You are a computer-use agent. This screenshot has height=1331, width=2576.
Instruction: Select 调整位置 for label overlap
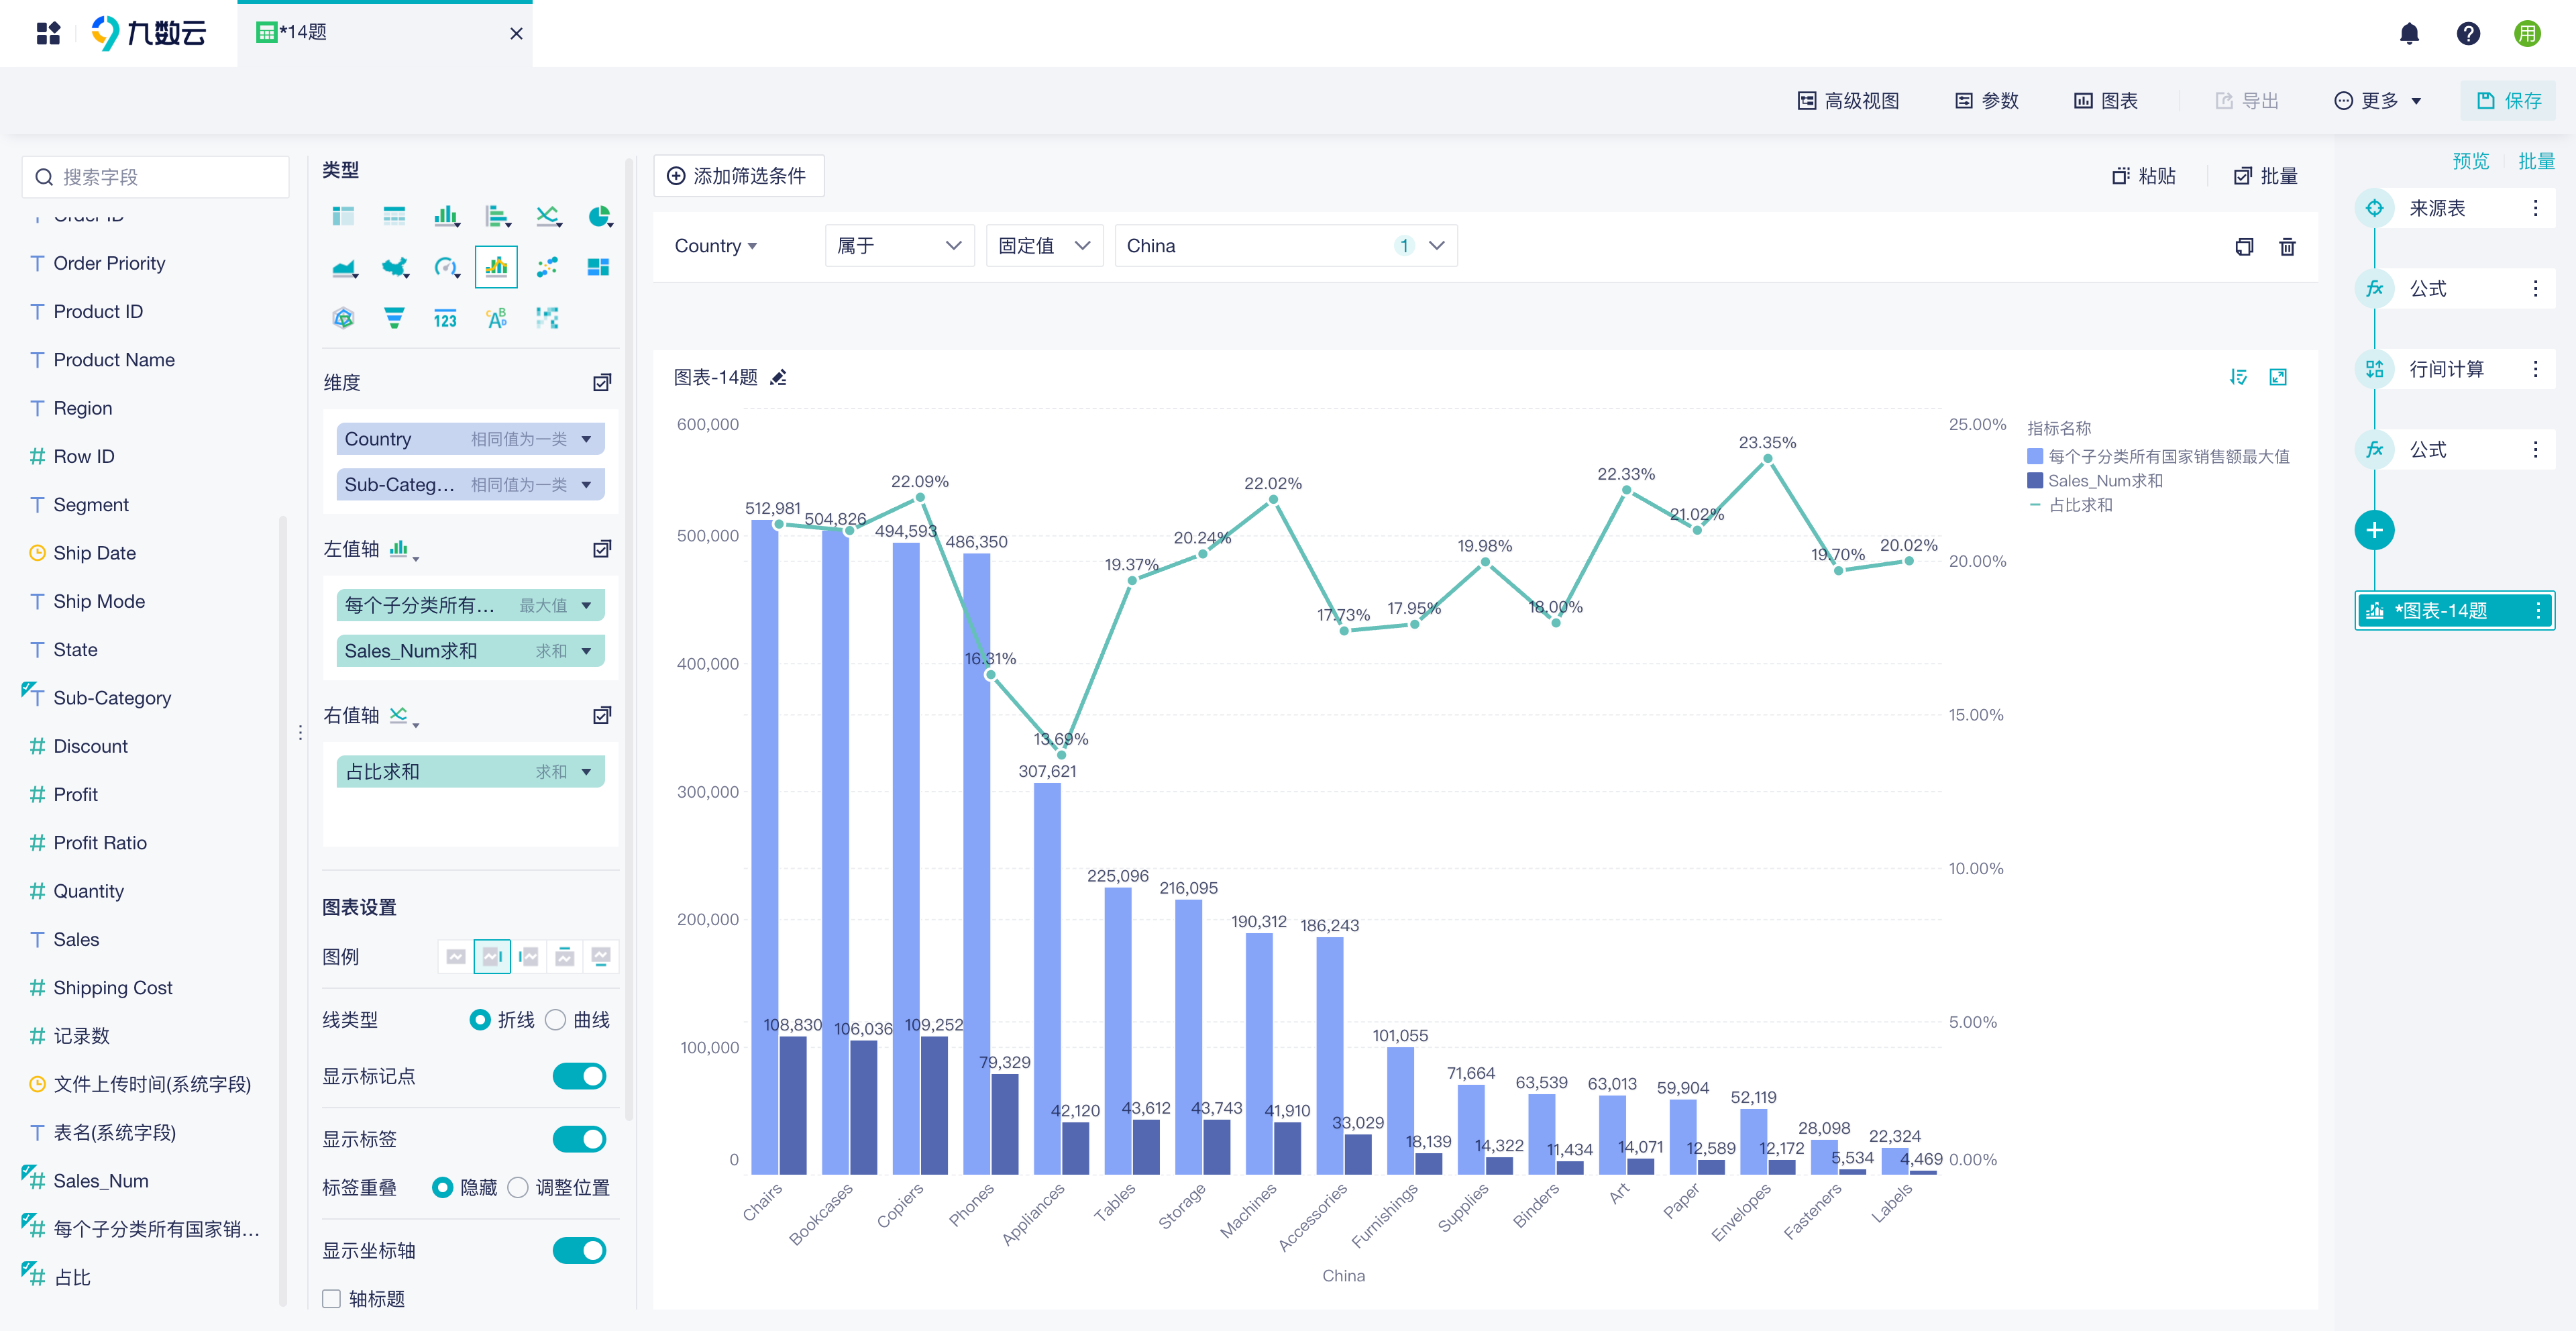pyautogui.click(x=518, y=1188)
